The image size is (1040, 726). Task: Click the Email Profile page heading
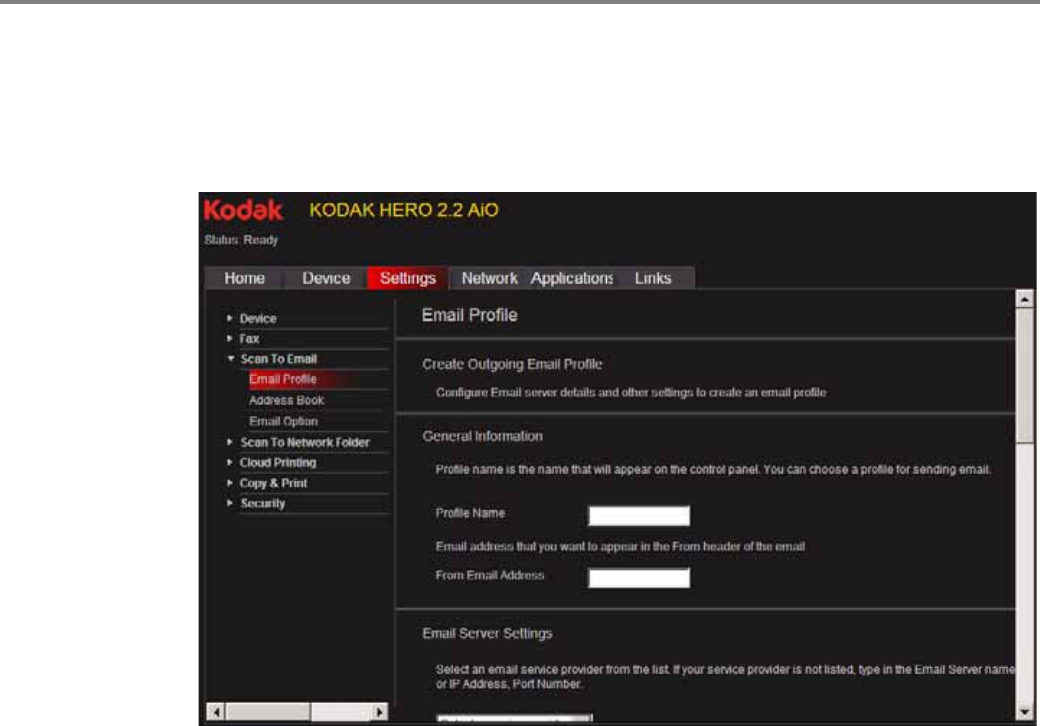tap(470, 316)
